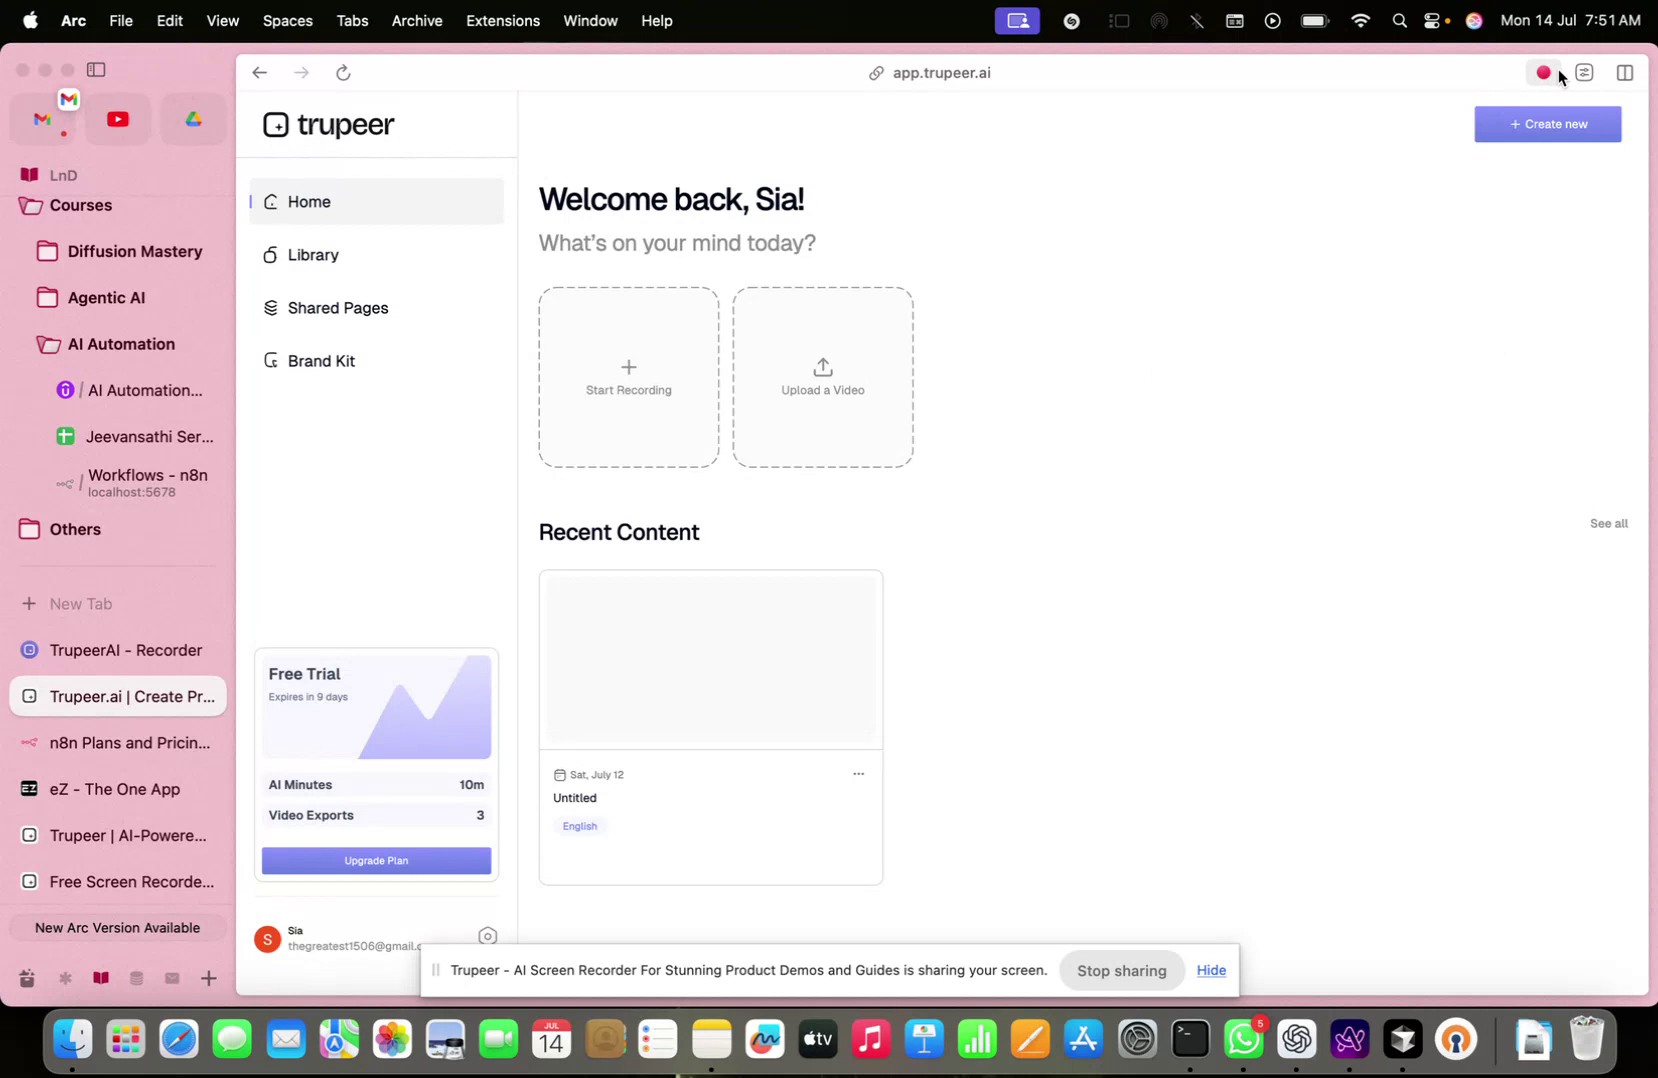Open the Untitled video thumbnail
This screenshot has height=1078, width=1658.
click(x=710, y=657)
